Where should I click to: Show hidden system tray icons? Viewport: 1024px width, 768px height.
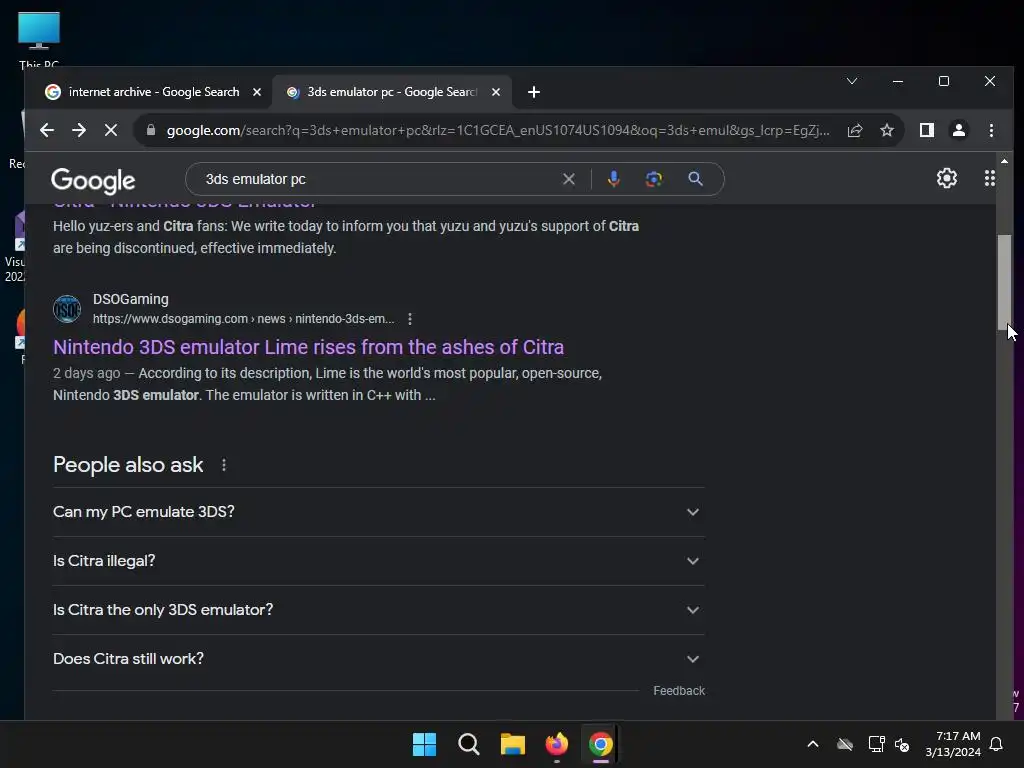pyautogui.click(x=813, y=744)
